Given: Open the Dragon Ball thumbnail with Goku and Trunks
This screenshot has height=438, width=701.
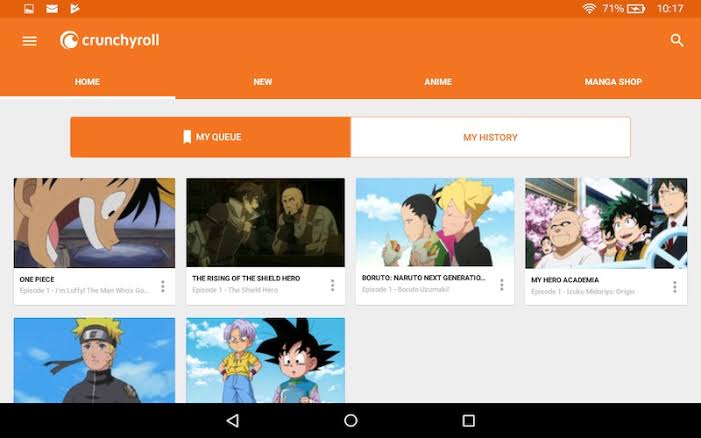Looking at the screenshot, I should click(x=266, y=360).
